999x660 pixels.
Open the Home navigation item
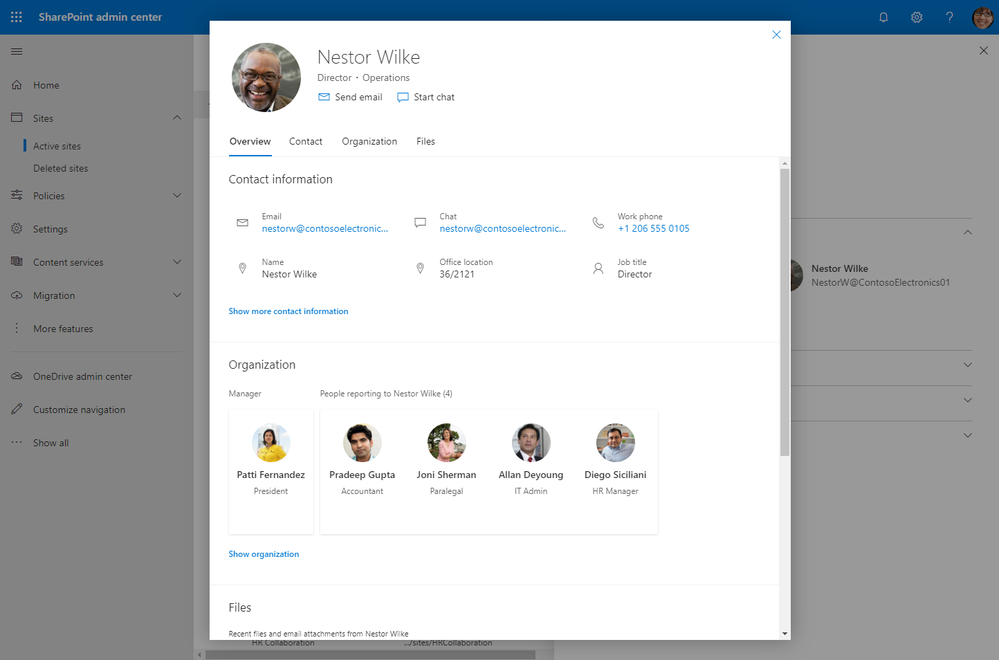click(46, 85)
